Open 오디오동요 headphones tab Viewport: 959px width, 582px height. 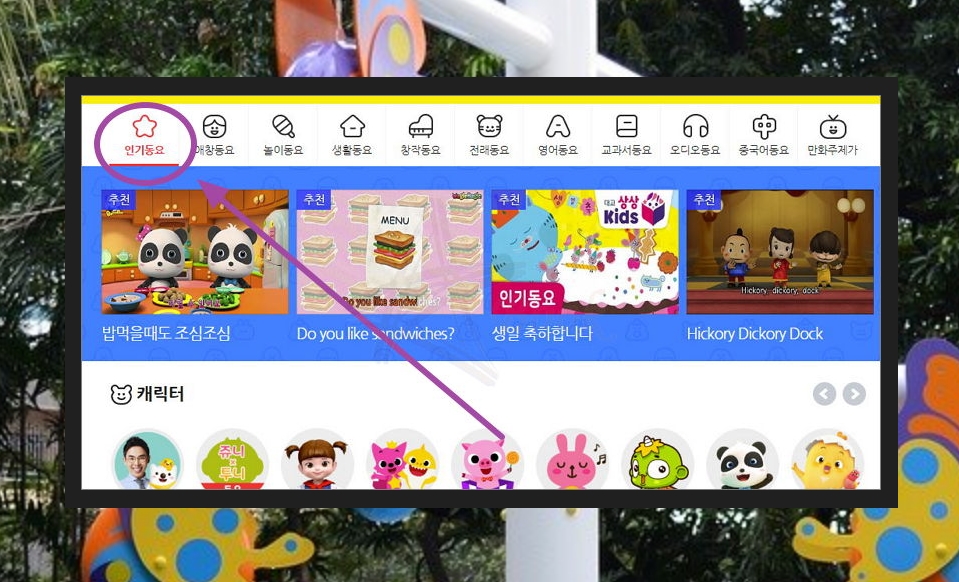click(695, 136)
